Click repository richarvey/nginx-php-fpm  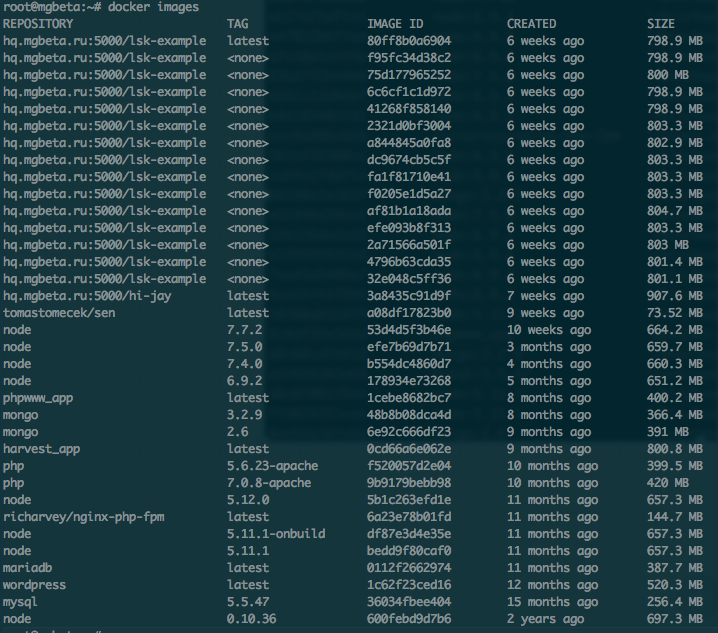coord(84,517)
